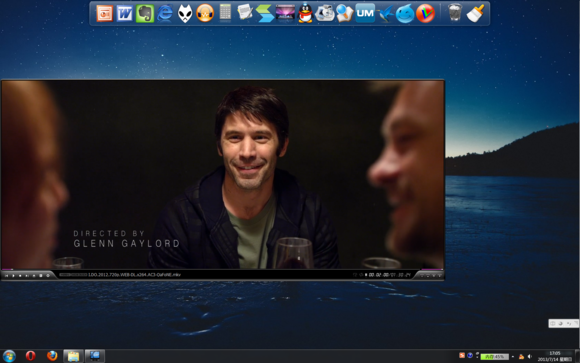Click the cleaning brush icon in the dock
This screenshot has height=363, width=580.
tap(475, 13)
